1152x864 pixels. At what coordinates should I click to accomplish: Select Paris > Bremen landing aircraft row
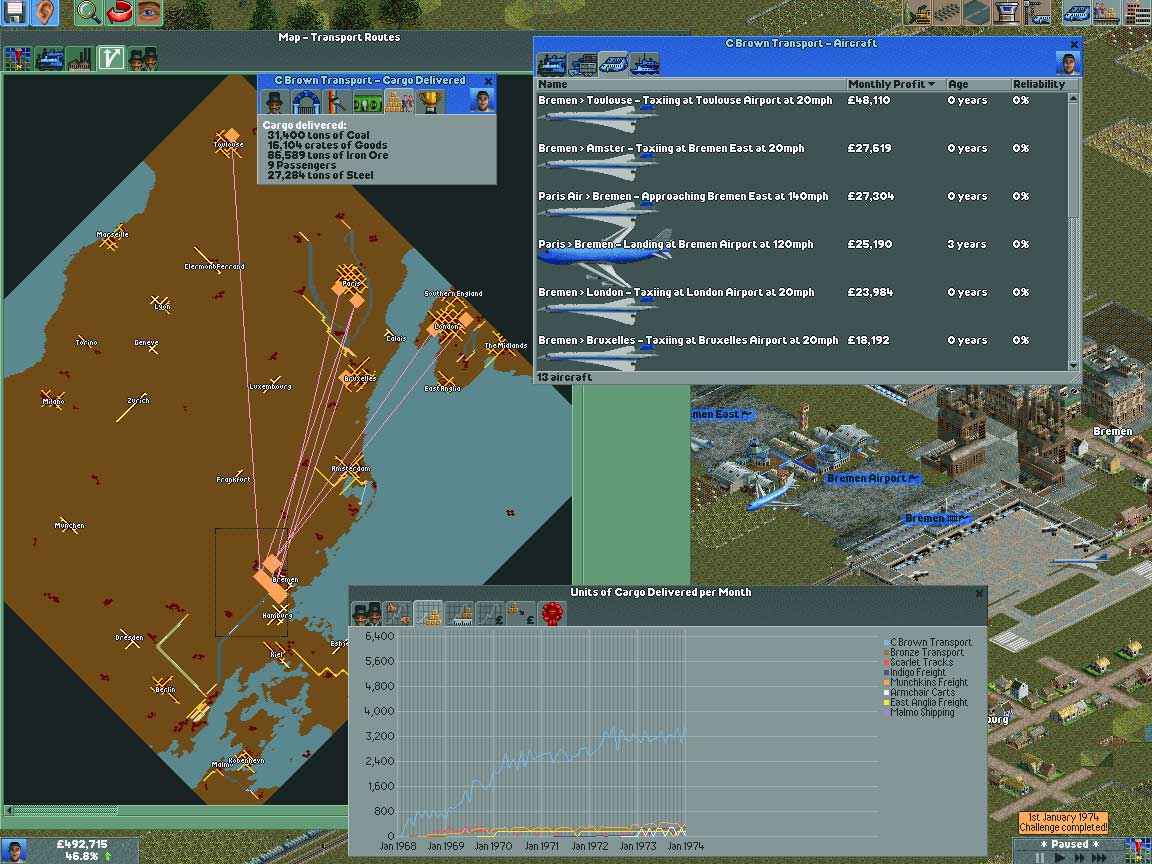click(801, 261)
